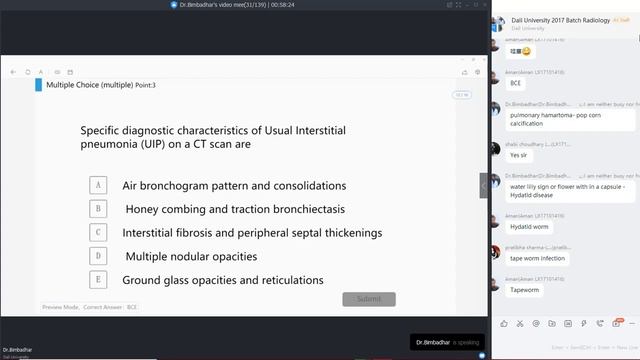Click the Submit button
640x360 pixels.
click(x=369, y=299)
